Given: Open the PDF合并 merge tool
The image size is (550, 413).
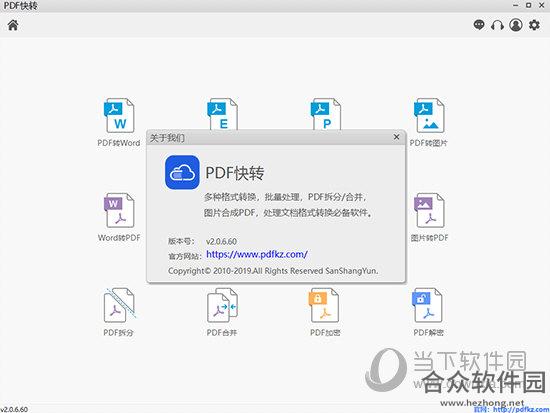Looking at the screenshot, I should 222,305.
